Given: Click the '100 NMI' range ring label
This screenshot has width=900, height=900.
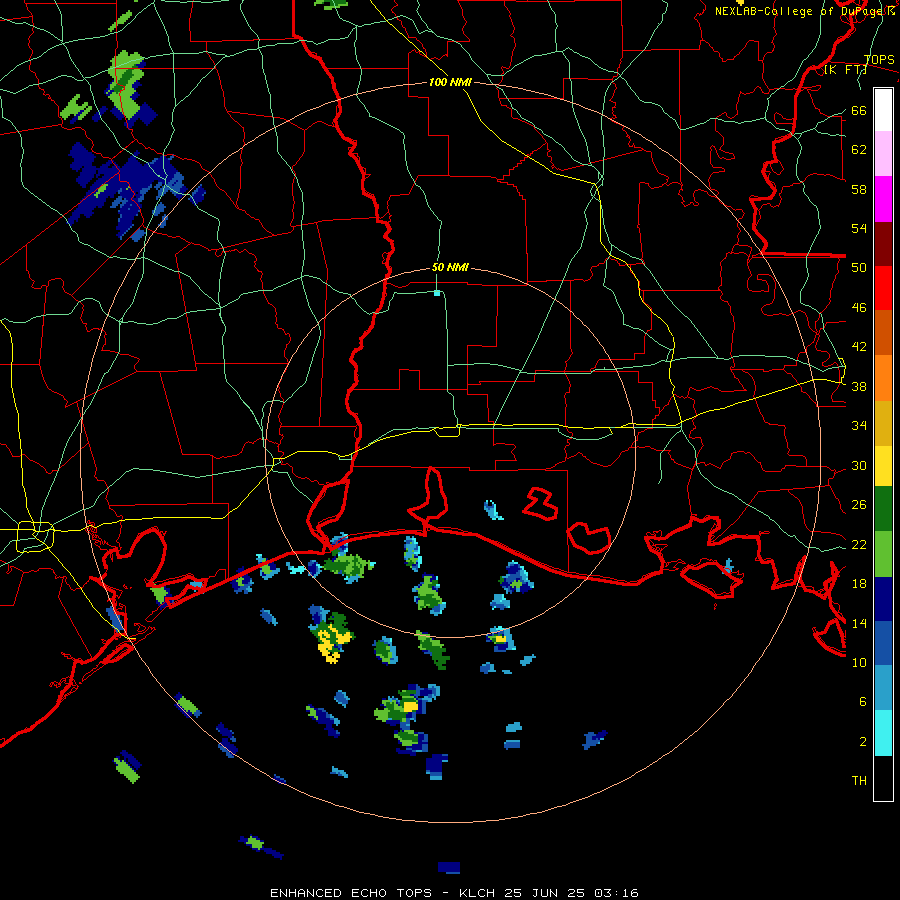Looking at the screenshot, I should click(450, 83).
